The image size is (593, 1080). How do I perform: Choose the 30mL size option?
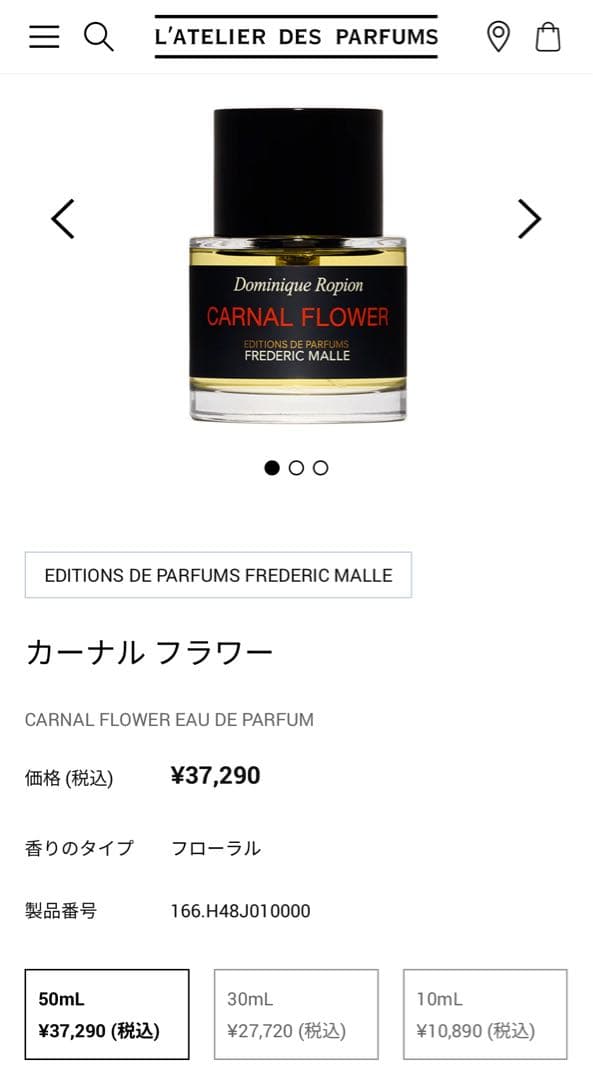(x=296, y=1014)
